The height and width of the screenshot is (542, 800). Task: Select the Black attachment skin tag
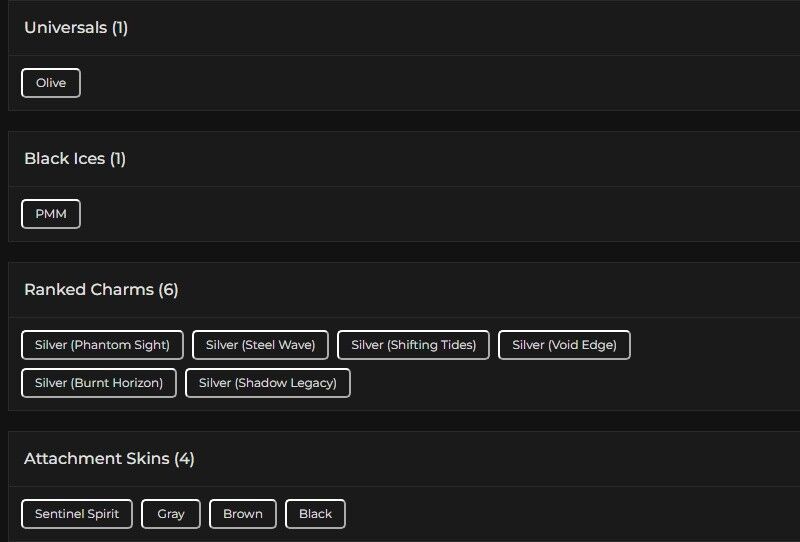(315, 514)
